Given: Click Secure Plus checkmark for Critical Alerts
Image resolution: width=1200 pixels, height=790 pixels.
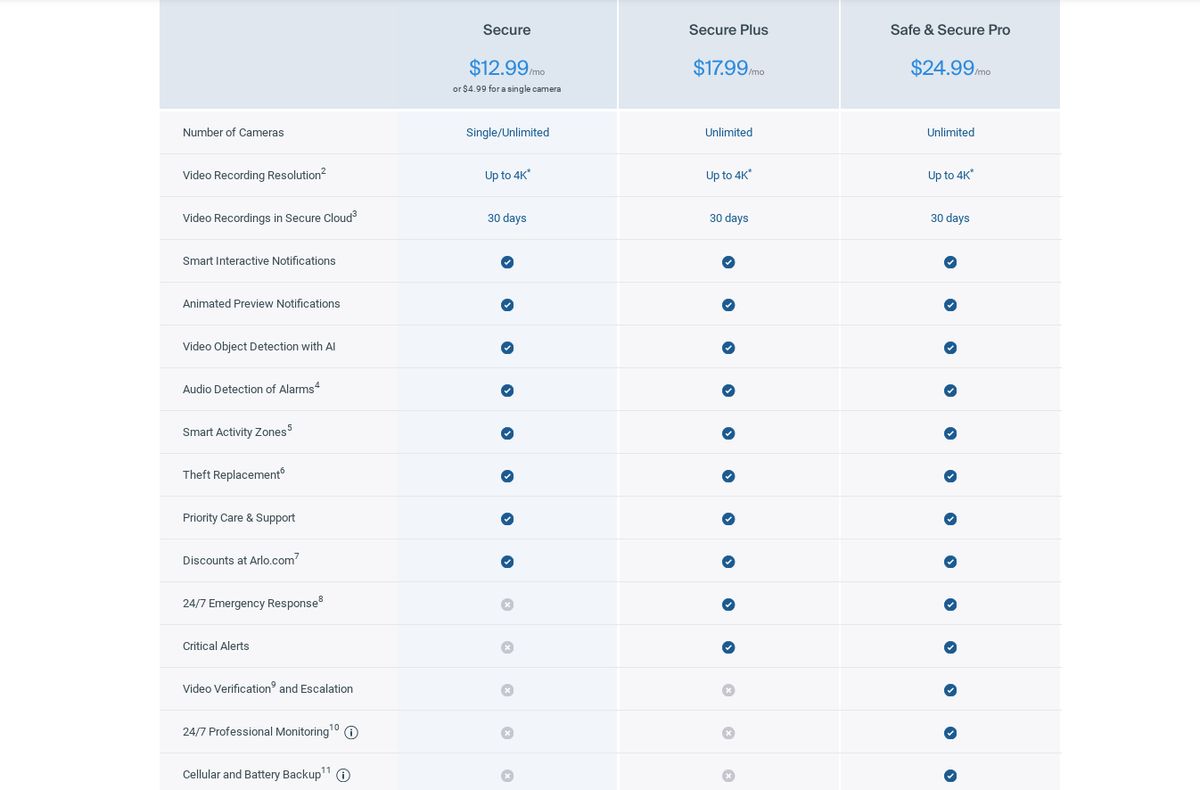Looking at the screenshot, I should 728,647.
